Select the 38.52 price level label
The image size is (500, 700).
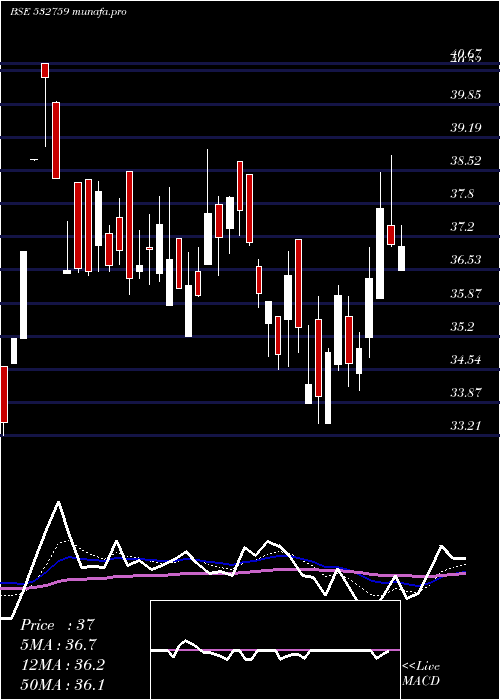click(x=466, y=161)
